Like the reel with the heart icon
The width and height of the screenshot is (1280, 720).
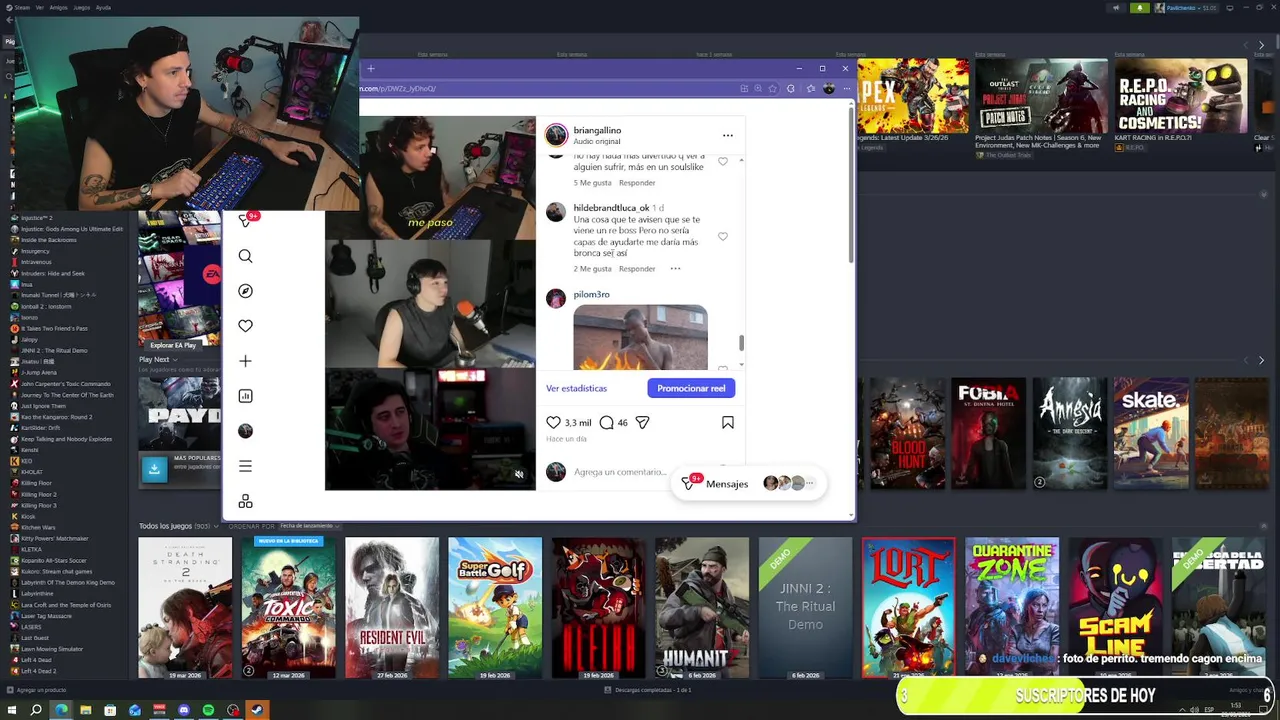click(x=553, y=423)
